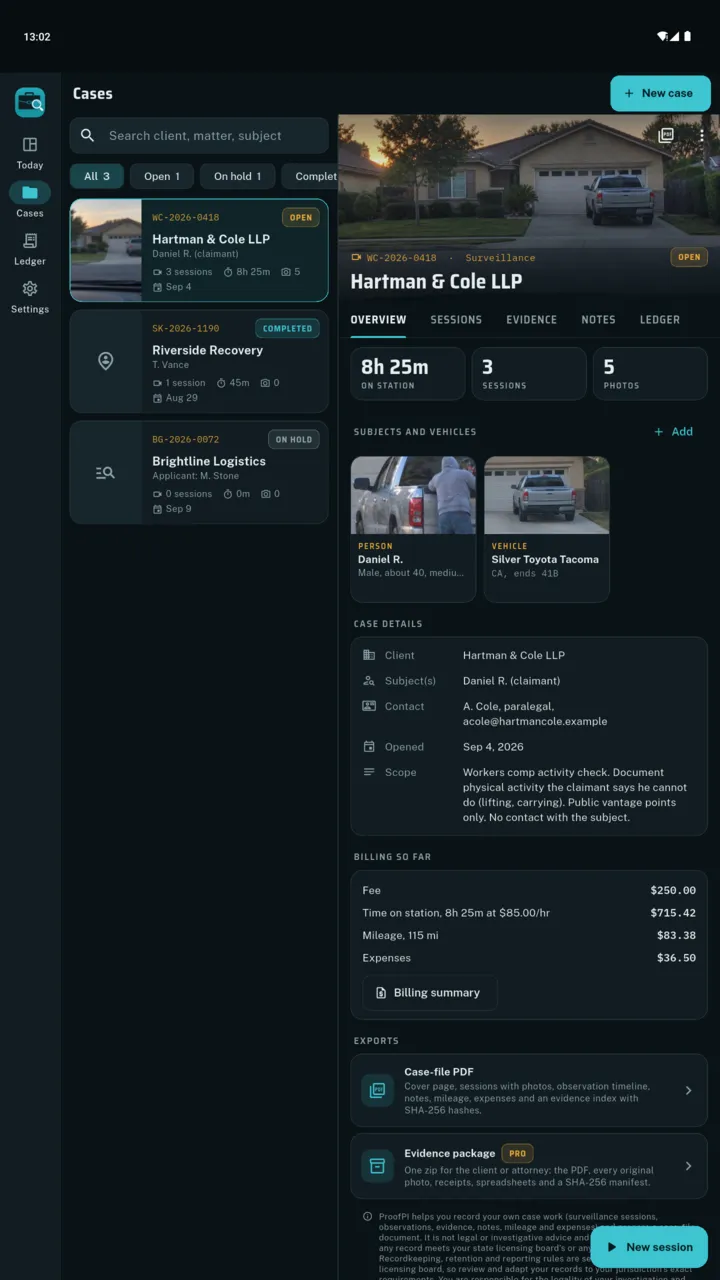Click the Time on station $715.42 amount
Viewport: 720px width, 1280px height.
pos(673,913)
